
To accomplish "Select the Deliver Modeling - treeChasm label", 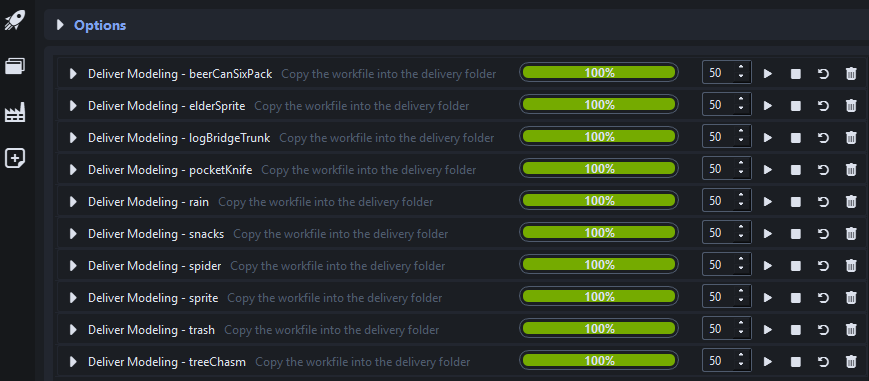I will [167, 362].
